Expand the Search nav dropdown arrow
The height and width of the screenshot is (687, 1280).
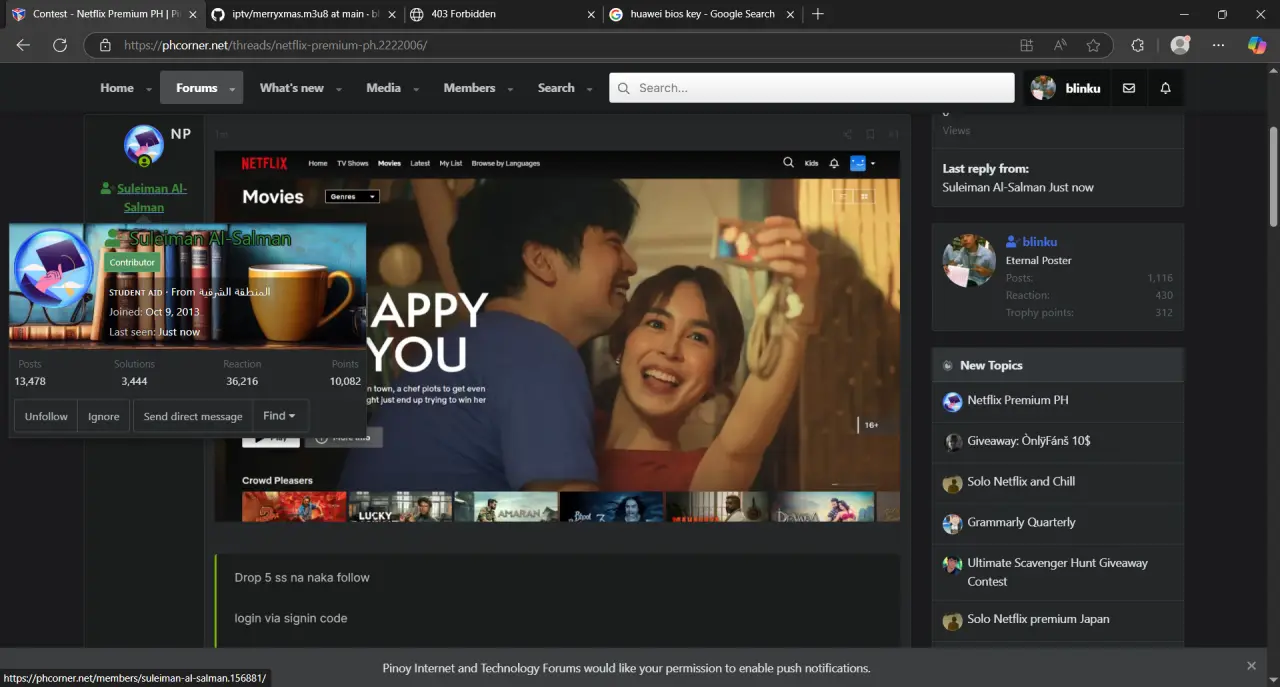(x=589, y=89)
